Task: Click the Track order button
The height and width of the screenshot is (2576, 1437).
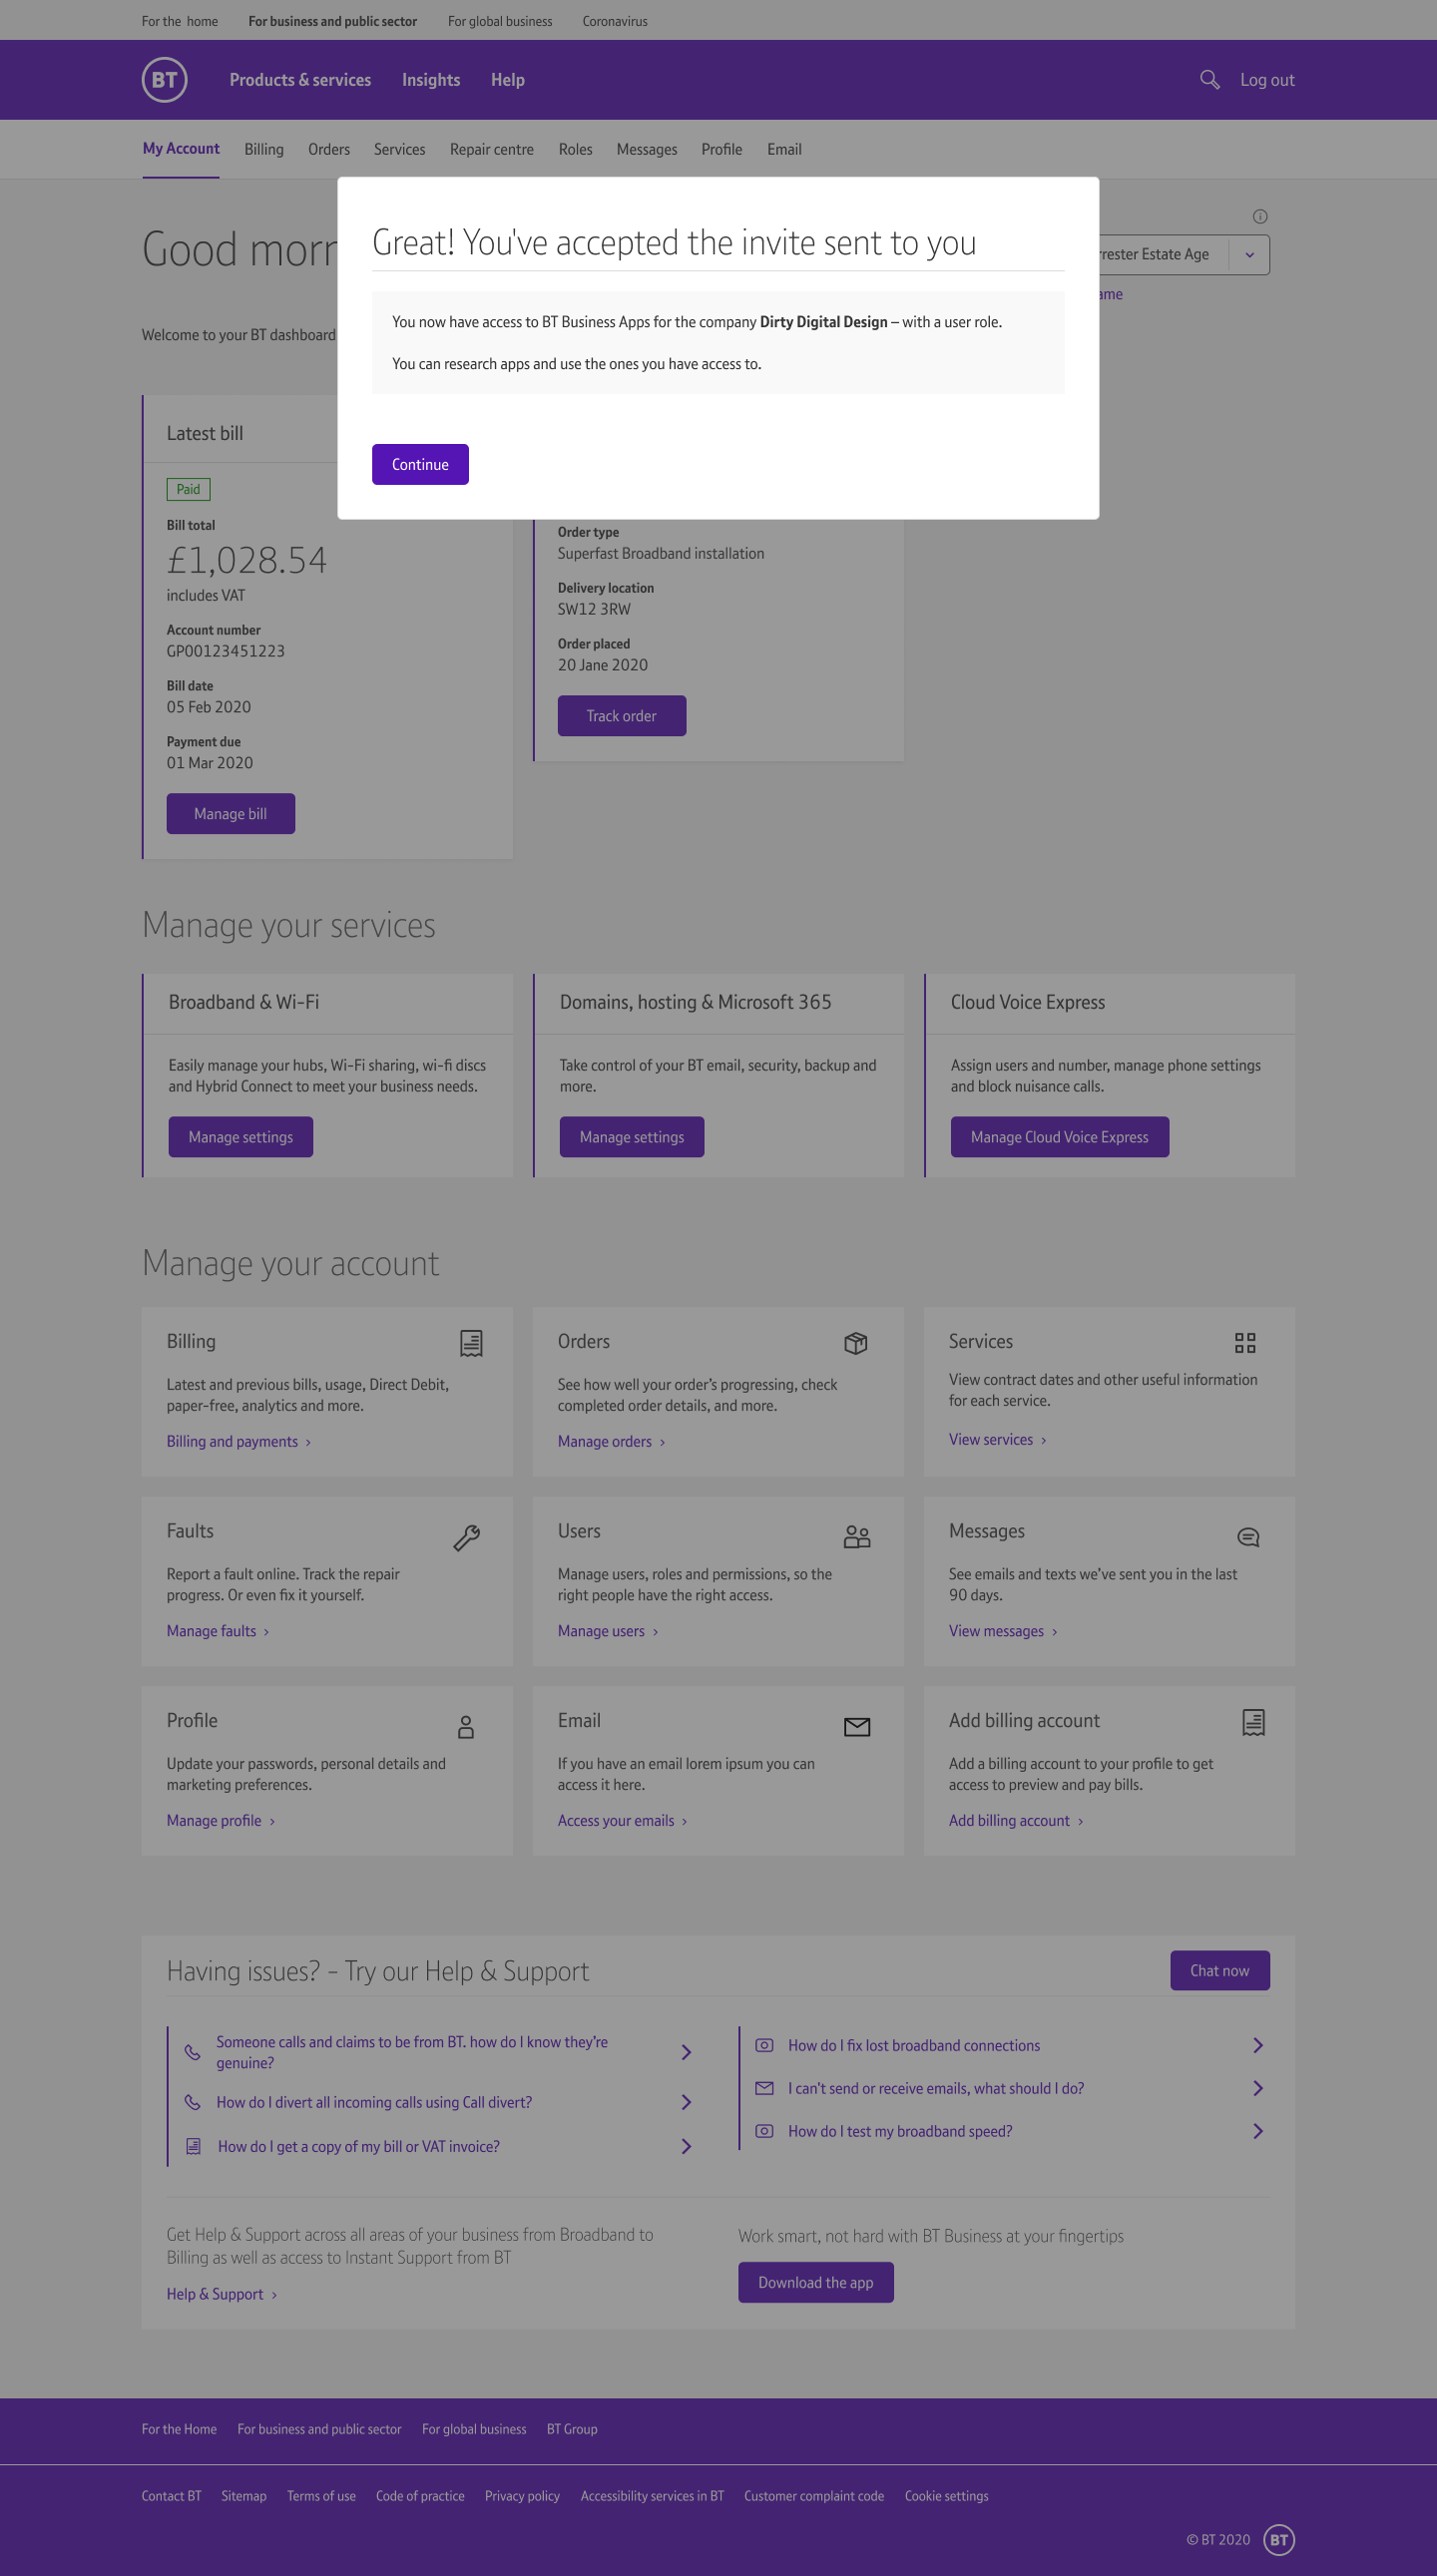Action: (622, 716)
